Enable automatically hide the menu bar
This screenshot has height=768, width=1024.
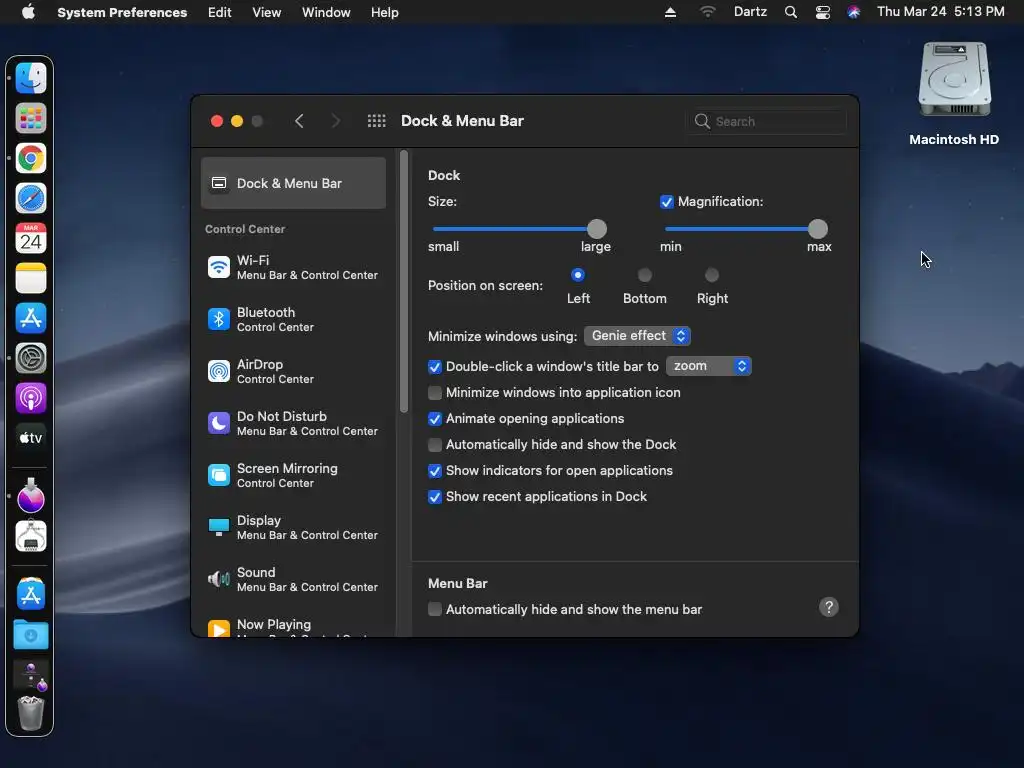click(435, 609)
